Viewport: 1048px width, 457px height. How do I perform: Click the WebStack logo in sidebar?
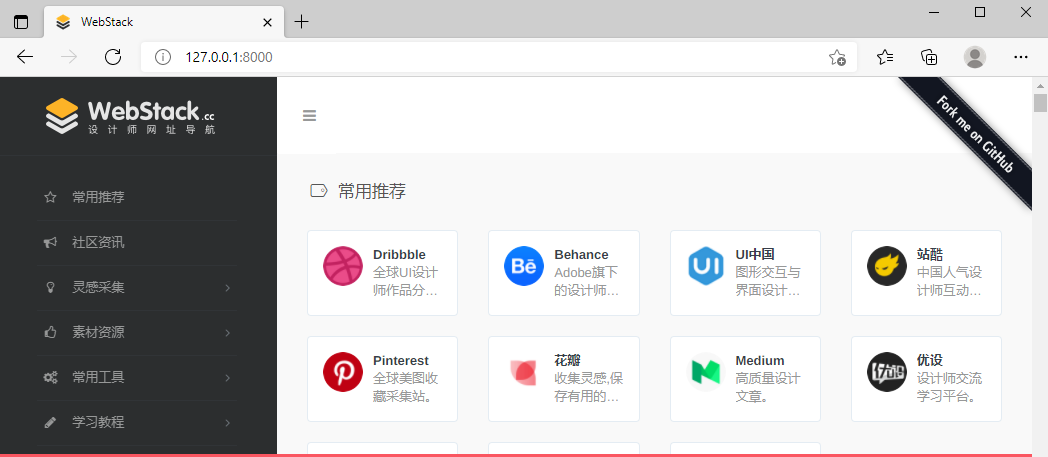pyautogui.click(x=130, y=116)
